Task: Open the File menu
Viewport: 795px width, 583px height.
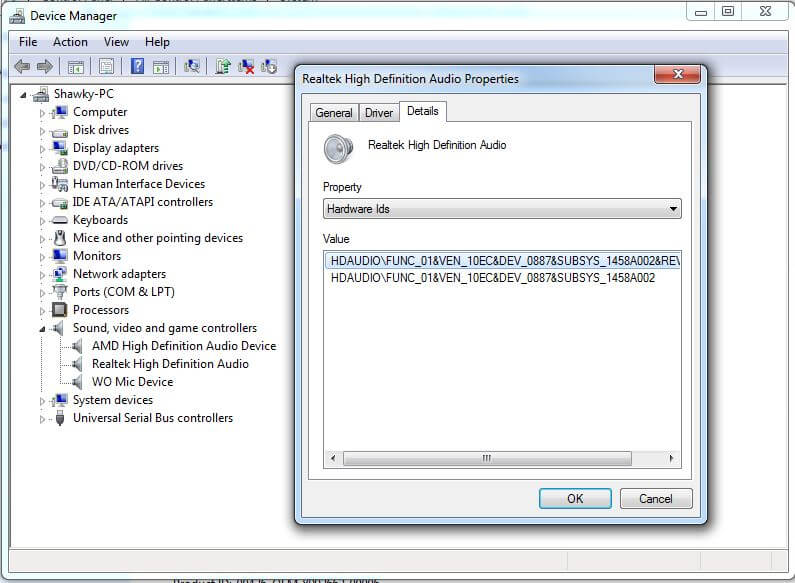Action: pos(28,42)
